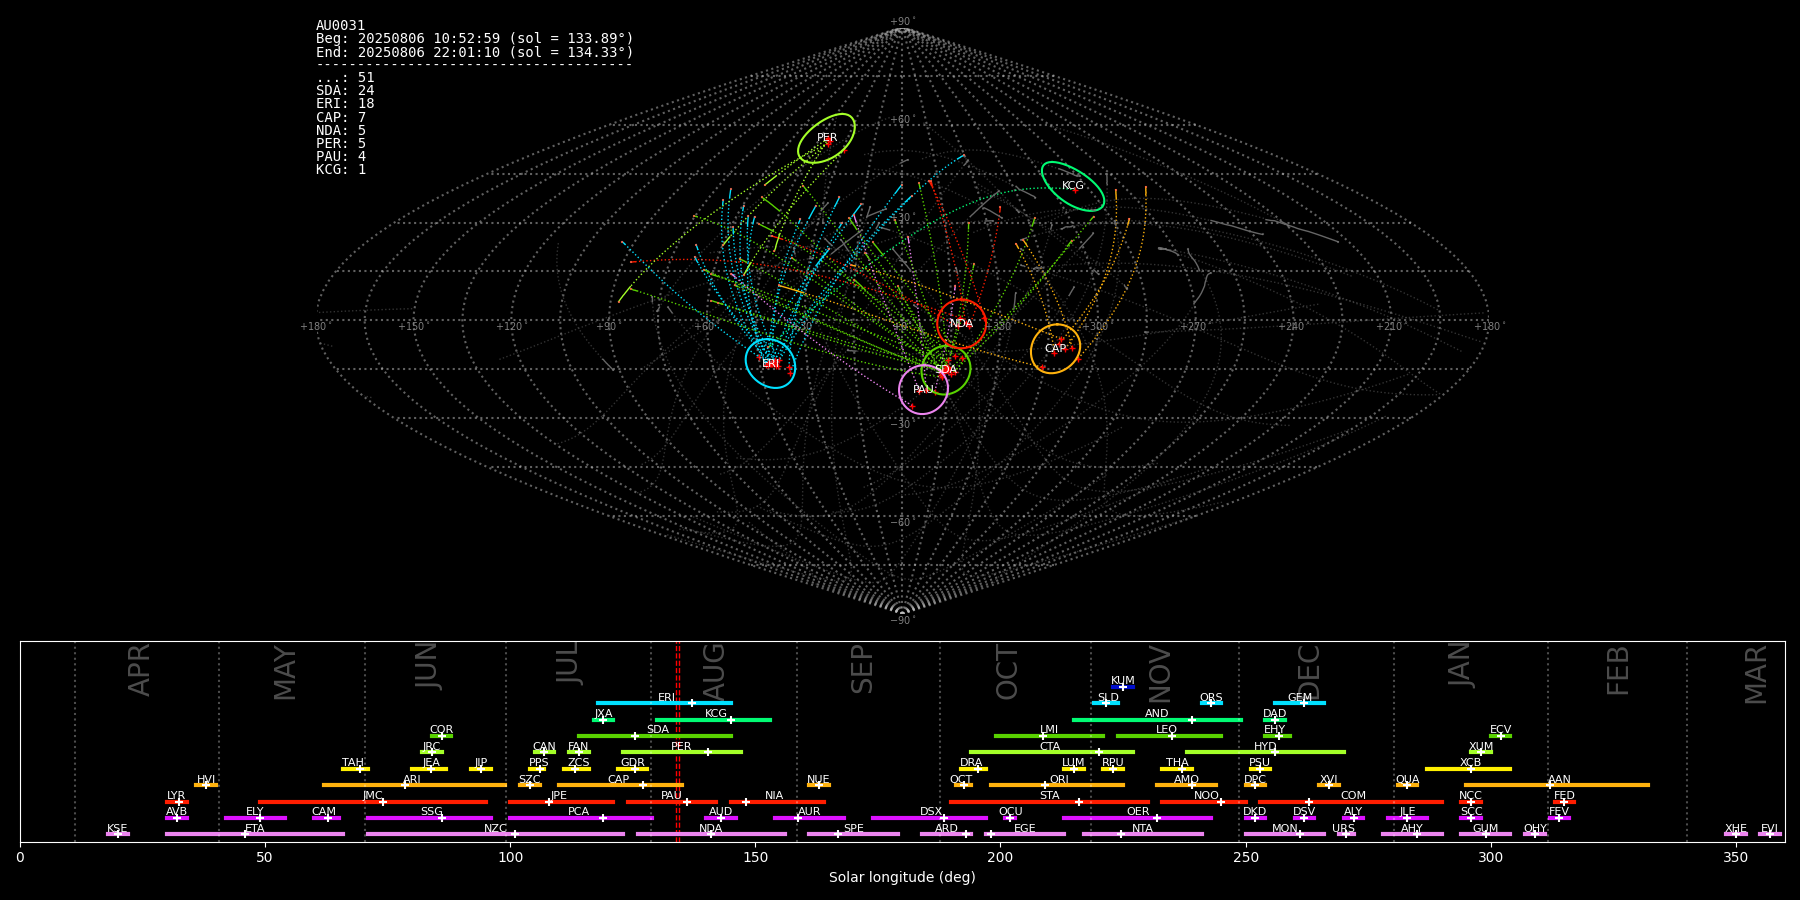
Task: Select the ARI shower bar in timeline
Action: [x=414, y=785]
